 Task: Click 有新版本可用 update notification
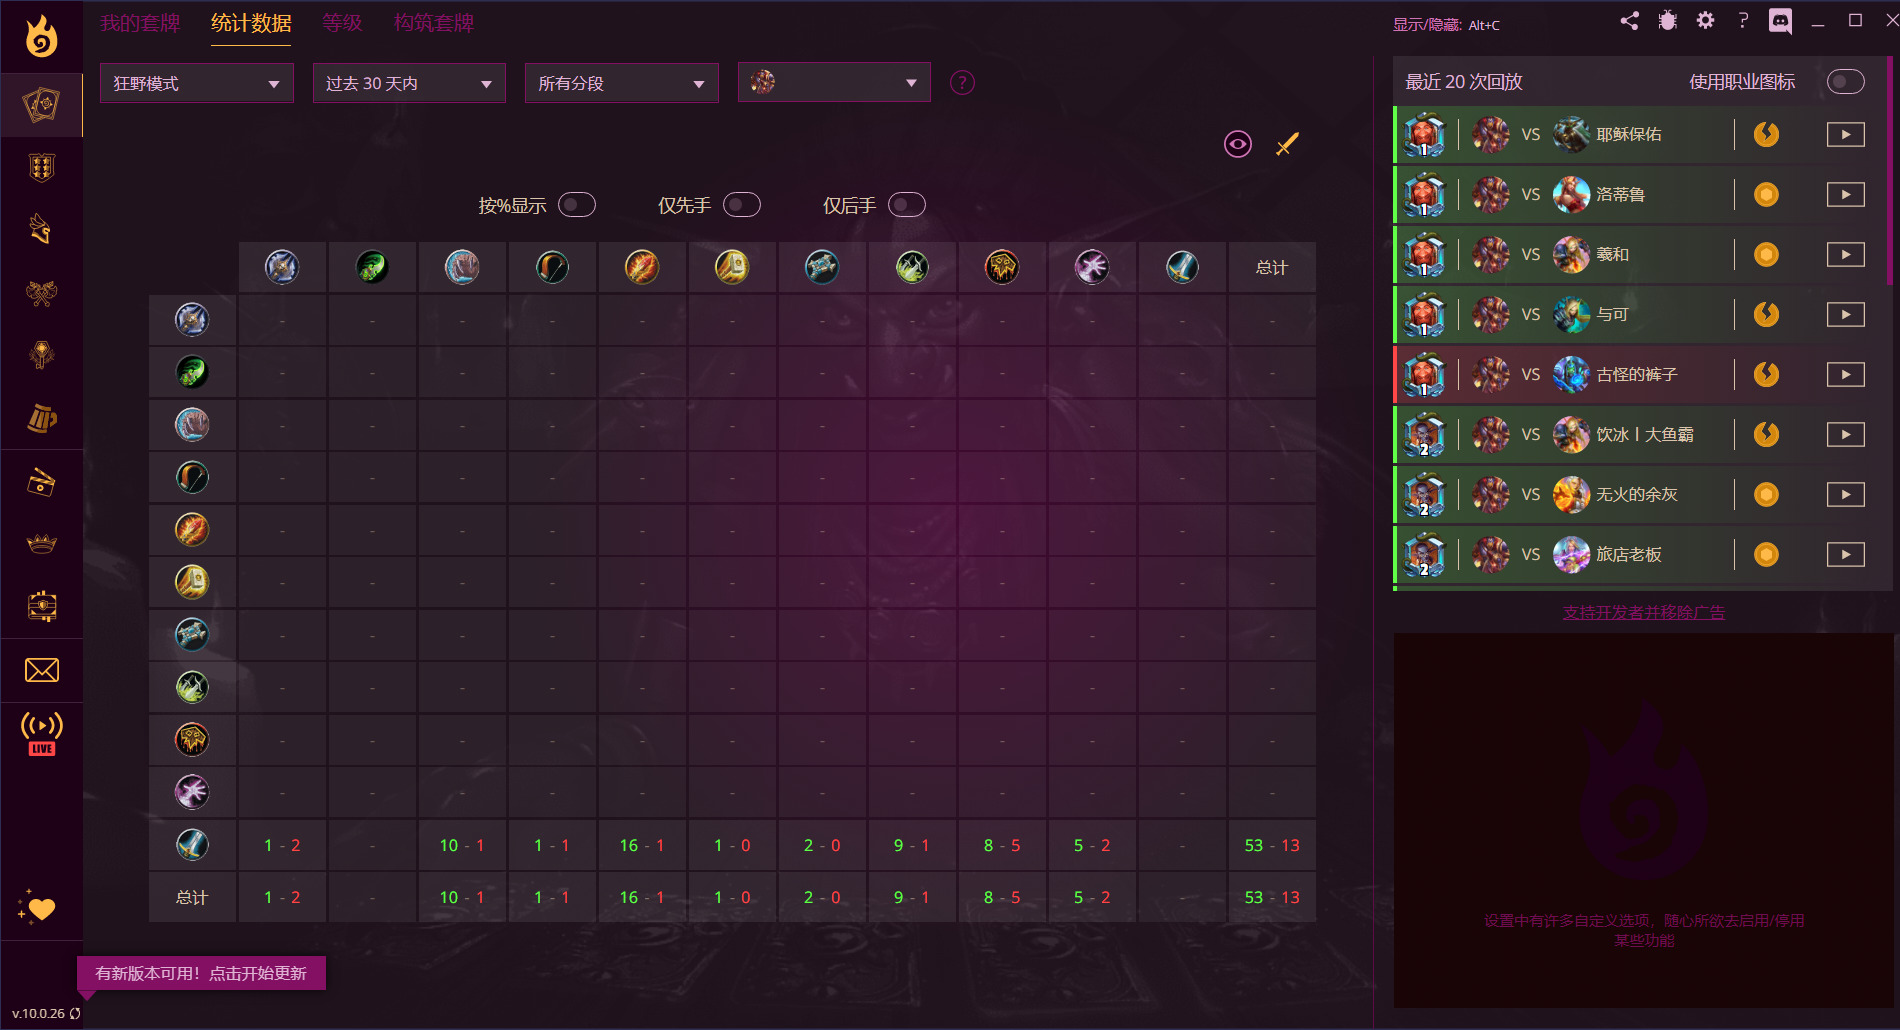pos(201,973)
